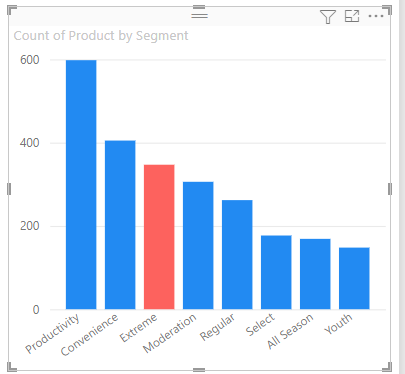Click the right edge resize handle
This screenshot has width=405, height=374.
point(390,189)
